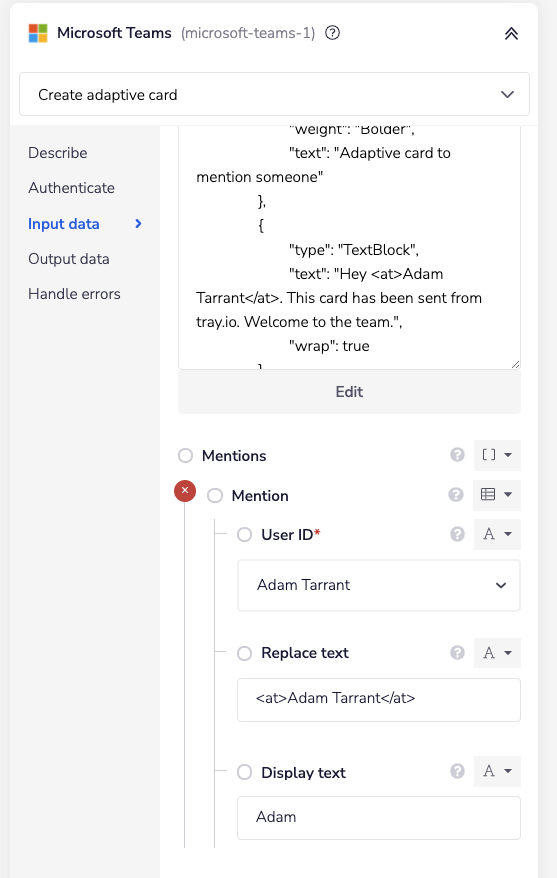Screen dimensions: 557x878
Task: Select the Mentions radio button
Action: pyautogui.click(x=185, y=456)
